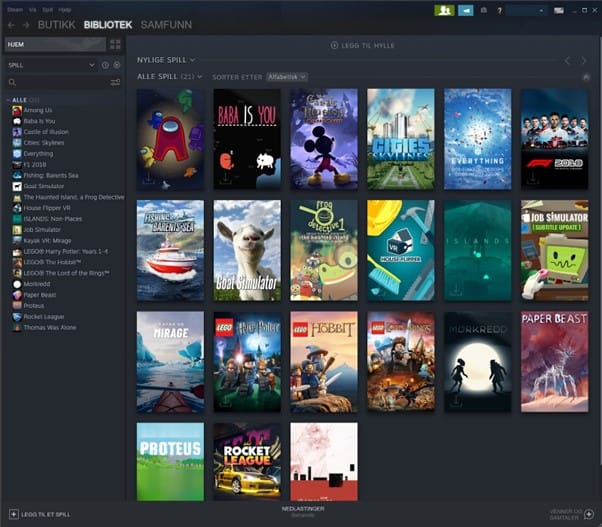
Task: Switch to the BUTIKK tab
Action: pos(56,25)
